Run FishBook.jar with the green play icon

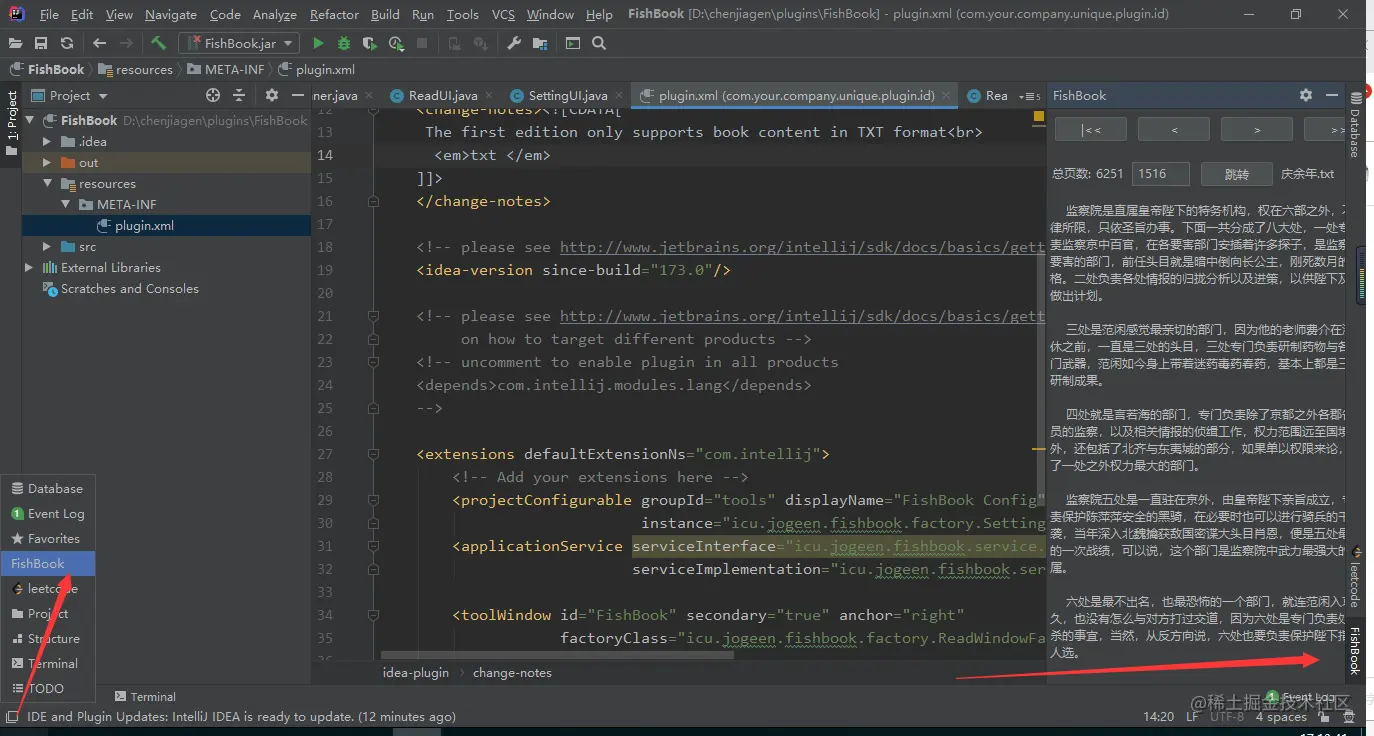point(318,43)
